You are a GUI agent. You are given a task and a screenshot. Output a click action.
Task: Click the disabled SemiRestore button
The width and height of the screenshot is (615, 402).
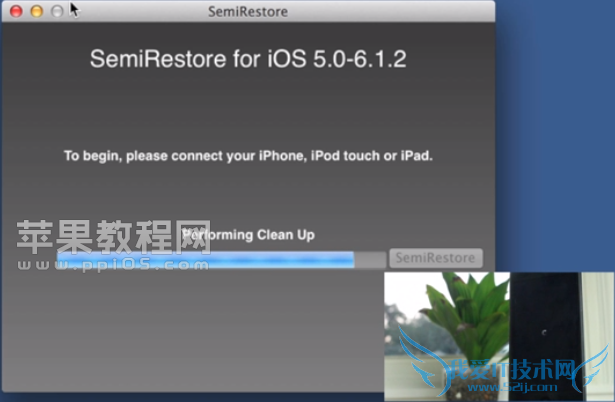(436, 258)
